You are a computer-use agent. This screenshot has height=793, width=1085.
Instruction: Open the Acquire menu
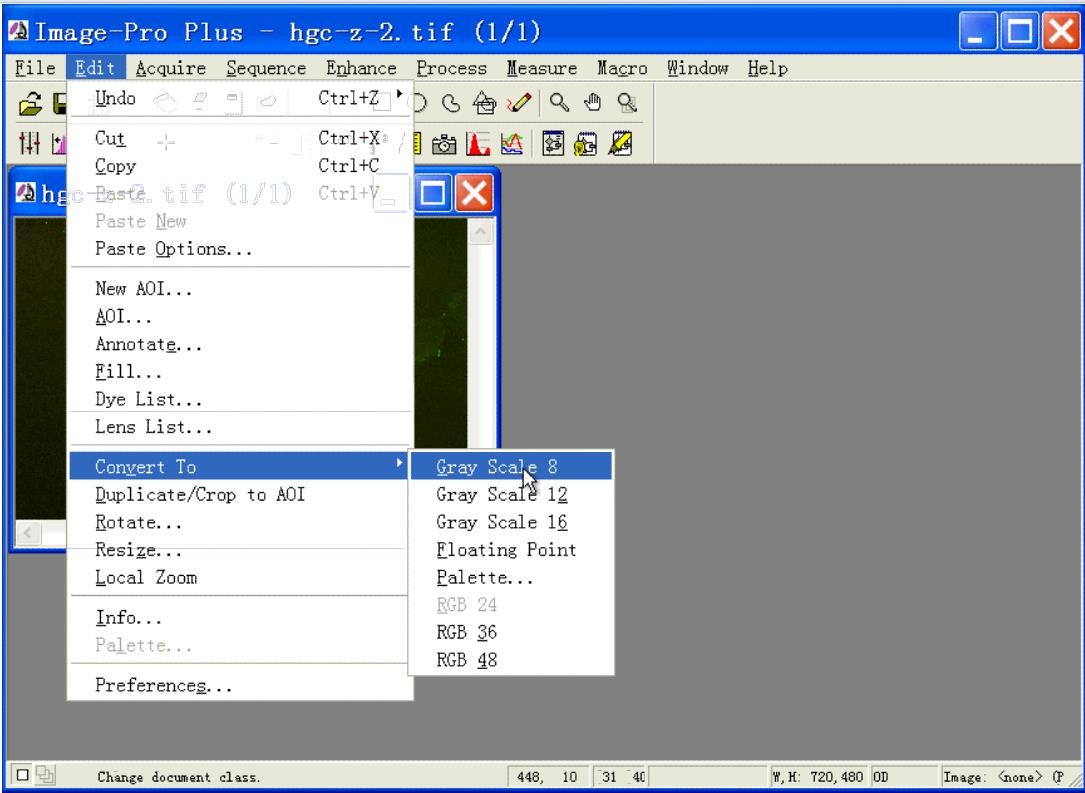171,68
